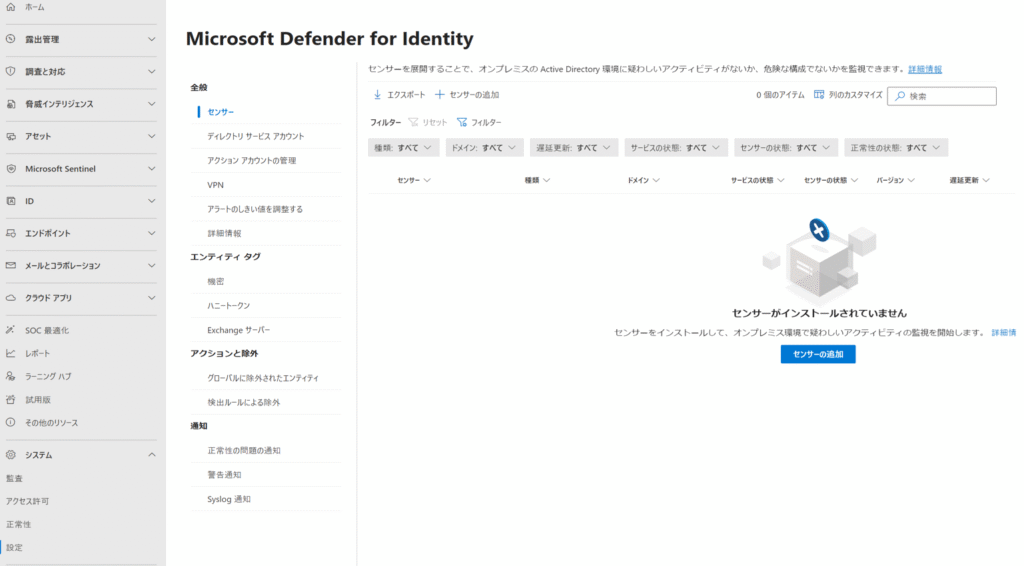The image size is (1024, 566).
Task: Click the メールとコラボレーション envelope icon
Action: (10, 266)
